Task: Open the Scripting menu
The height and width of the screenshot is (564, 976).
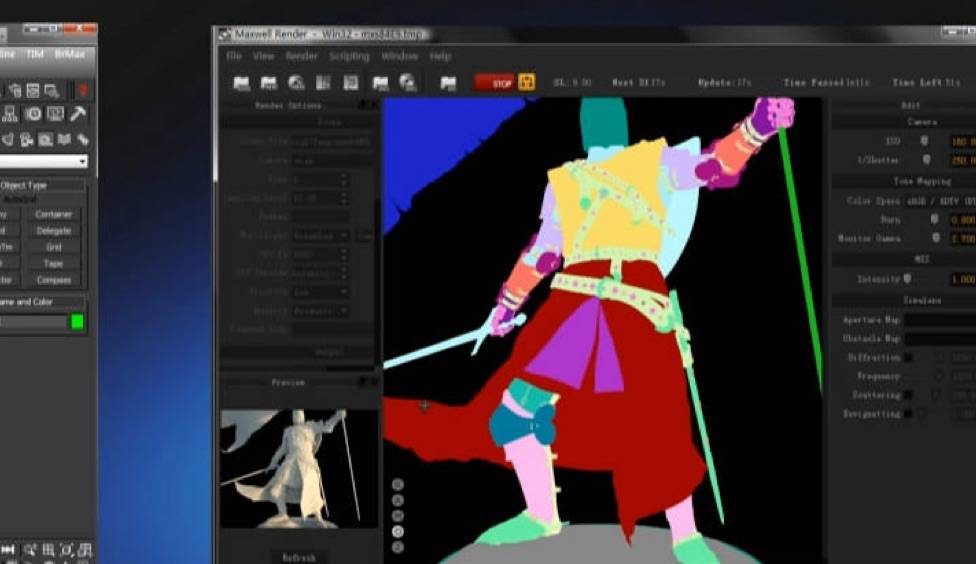Action: tap(349, 56)
